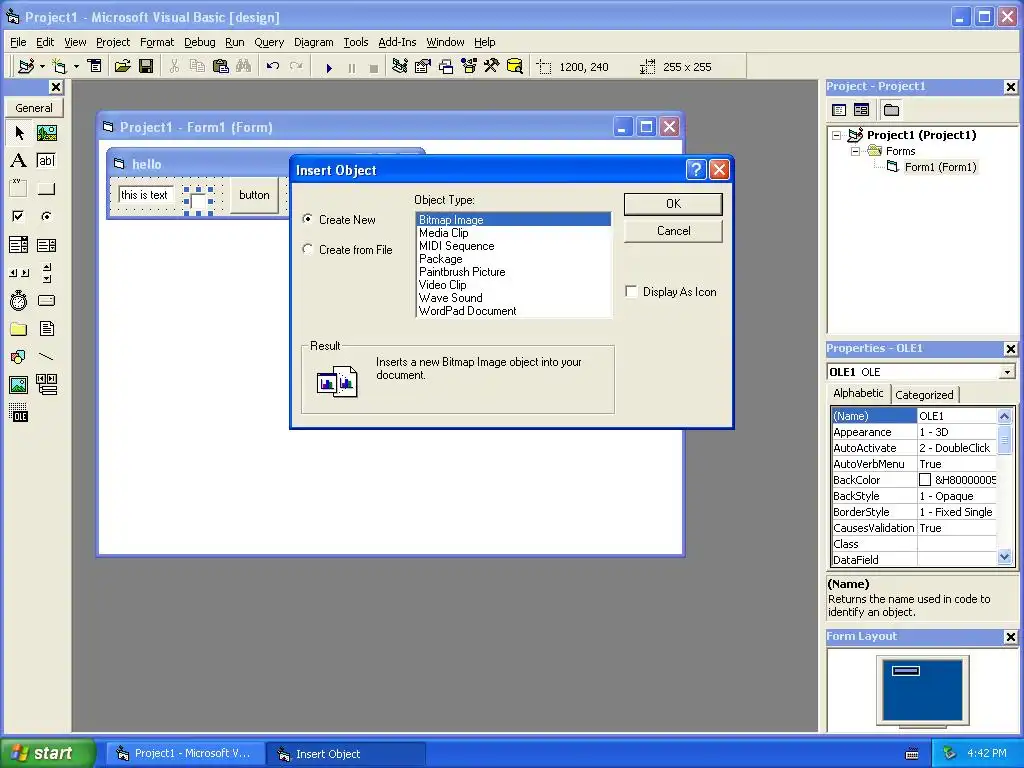The height and width of the screenshot is (768, 1024).
Task: Select the PictureBox tool in the toolbox
Action: click(46, 133)
